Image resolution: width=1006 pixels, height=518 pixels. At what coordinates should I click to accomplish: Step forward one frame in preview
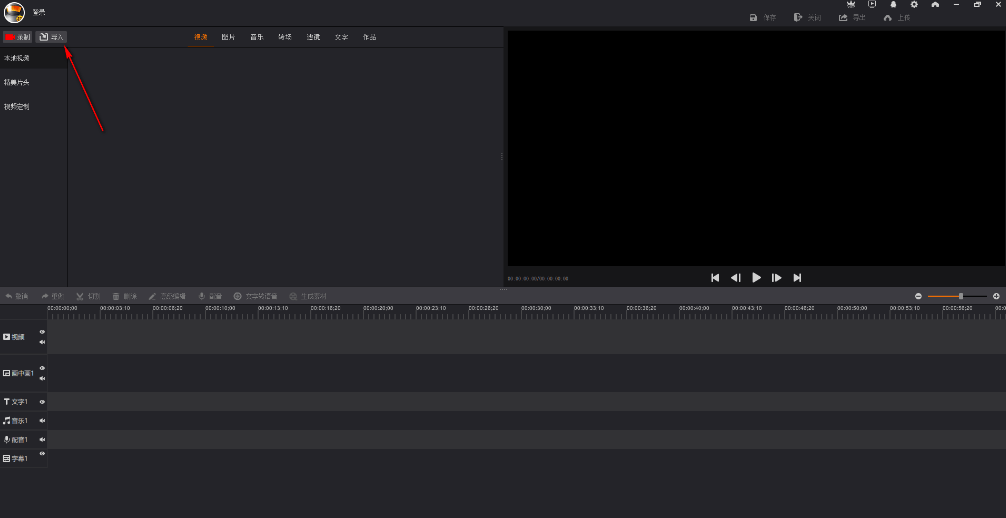777,278
